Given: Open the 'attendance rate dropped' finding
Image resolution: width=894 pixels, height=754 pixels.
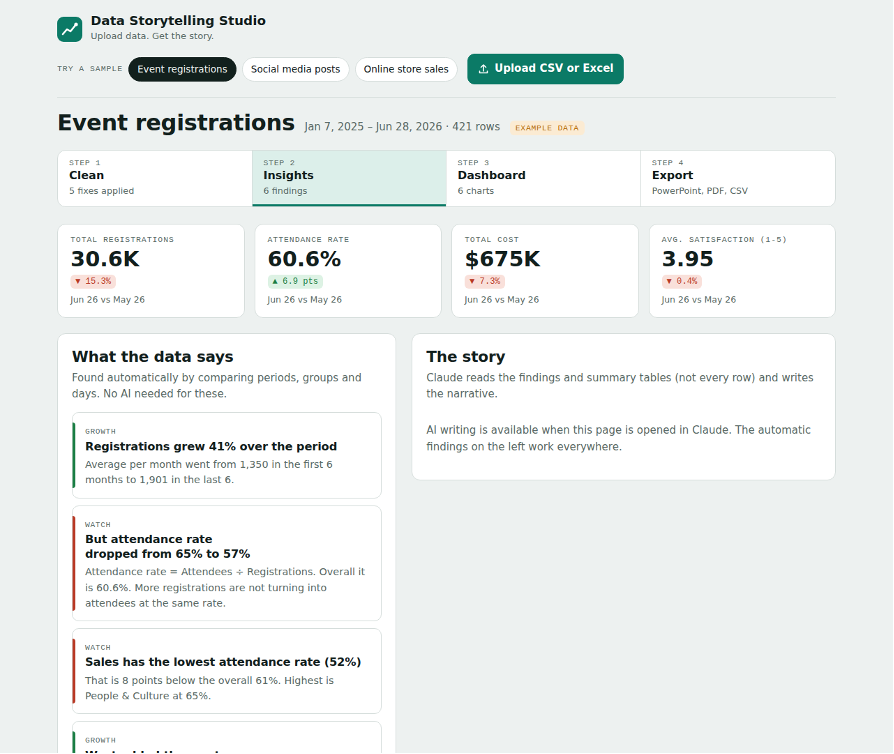Looking at the screenshot, I should (x=227, y=563).
